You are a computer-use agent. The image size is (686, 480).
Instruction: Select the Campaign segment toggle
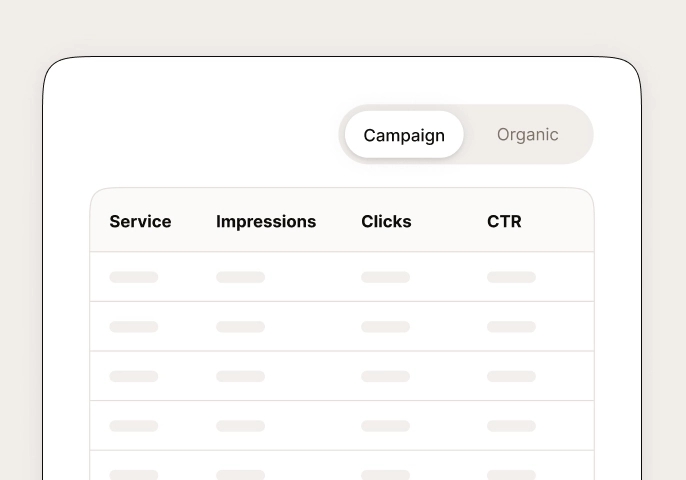click(x=404, y=135)
